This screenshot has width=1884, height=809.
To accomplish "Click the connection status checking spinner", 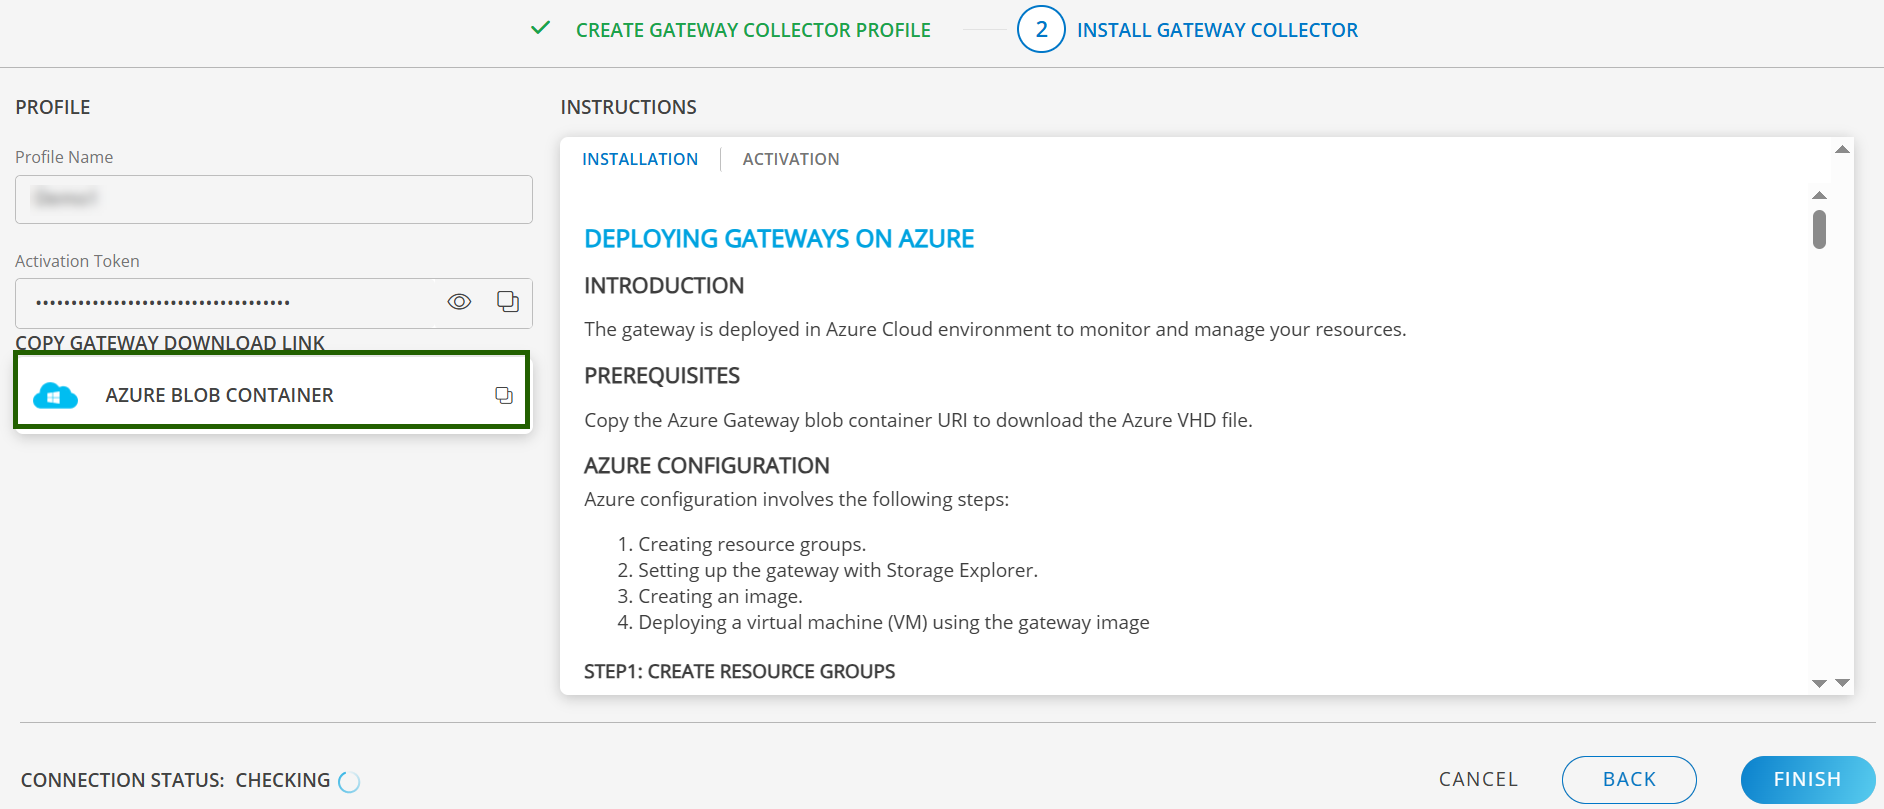I will tap(349, 782).
